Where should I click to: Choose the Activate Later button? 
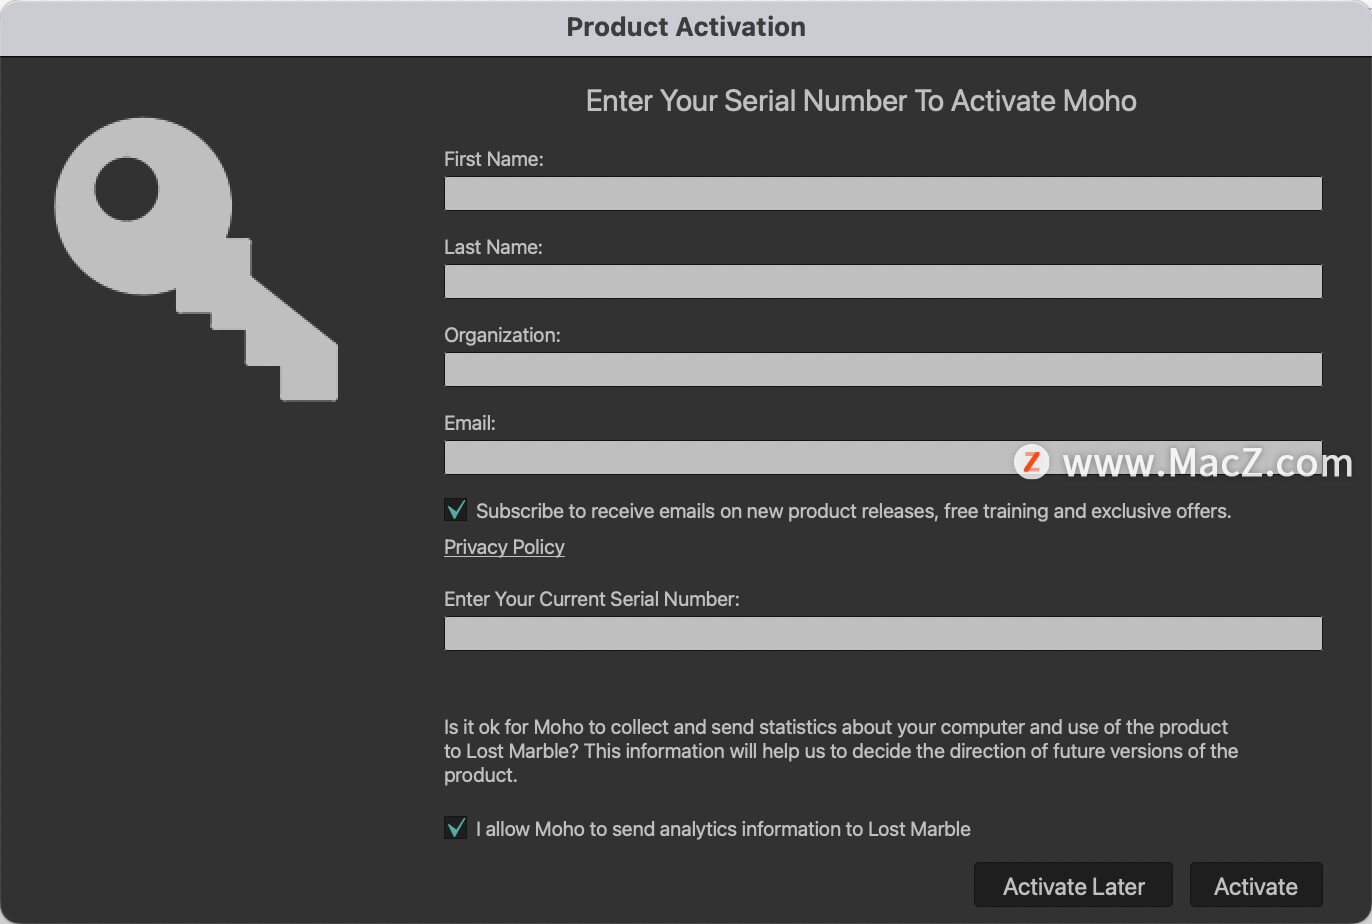click(x=1073, y=885)
